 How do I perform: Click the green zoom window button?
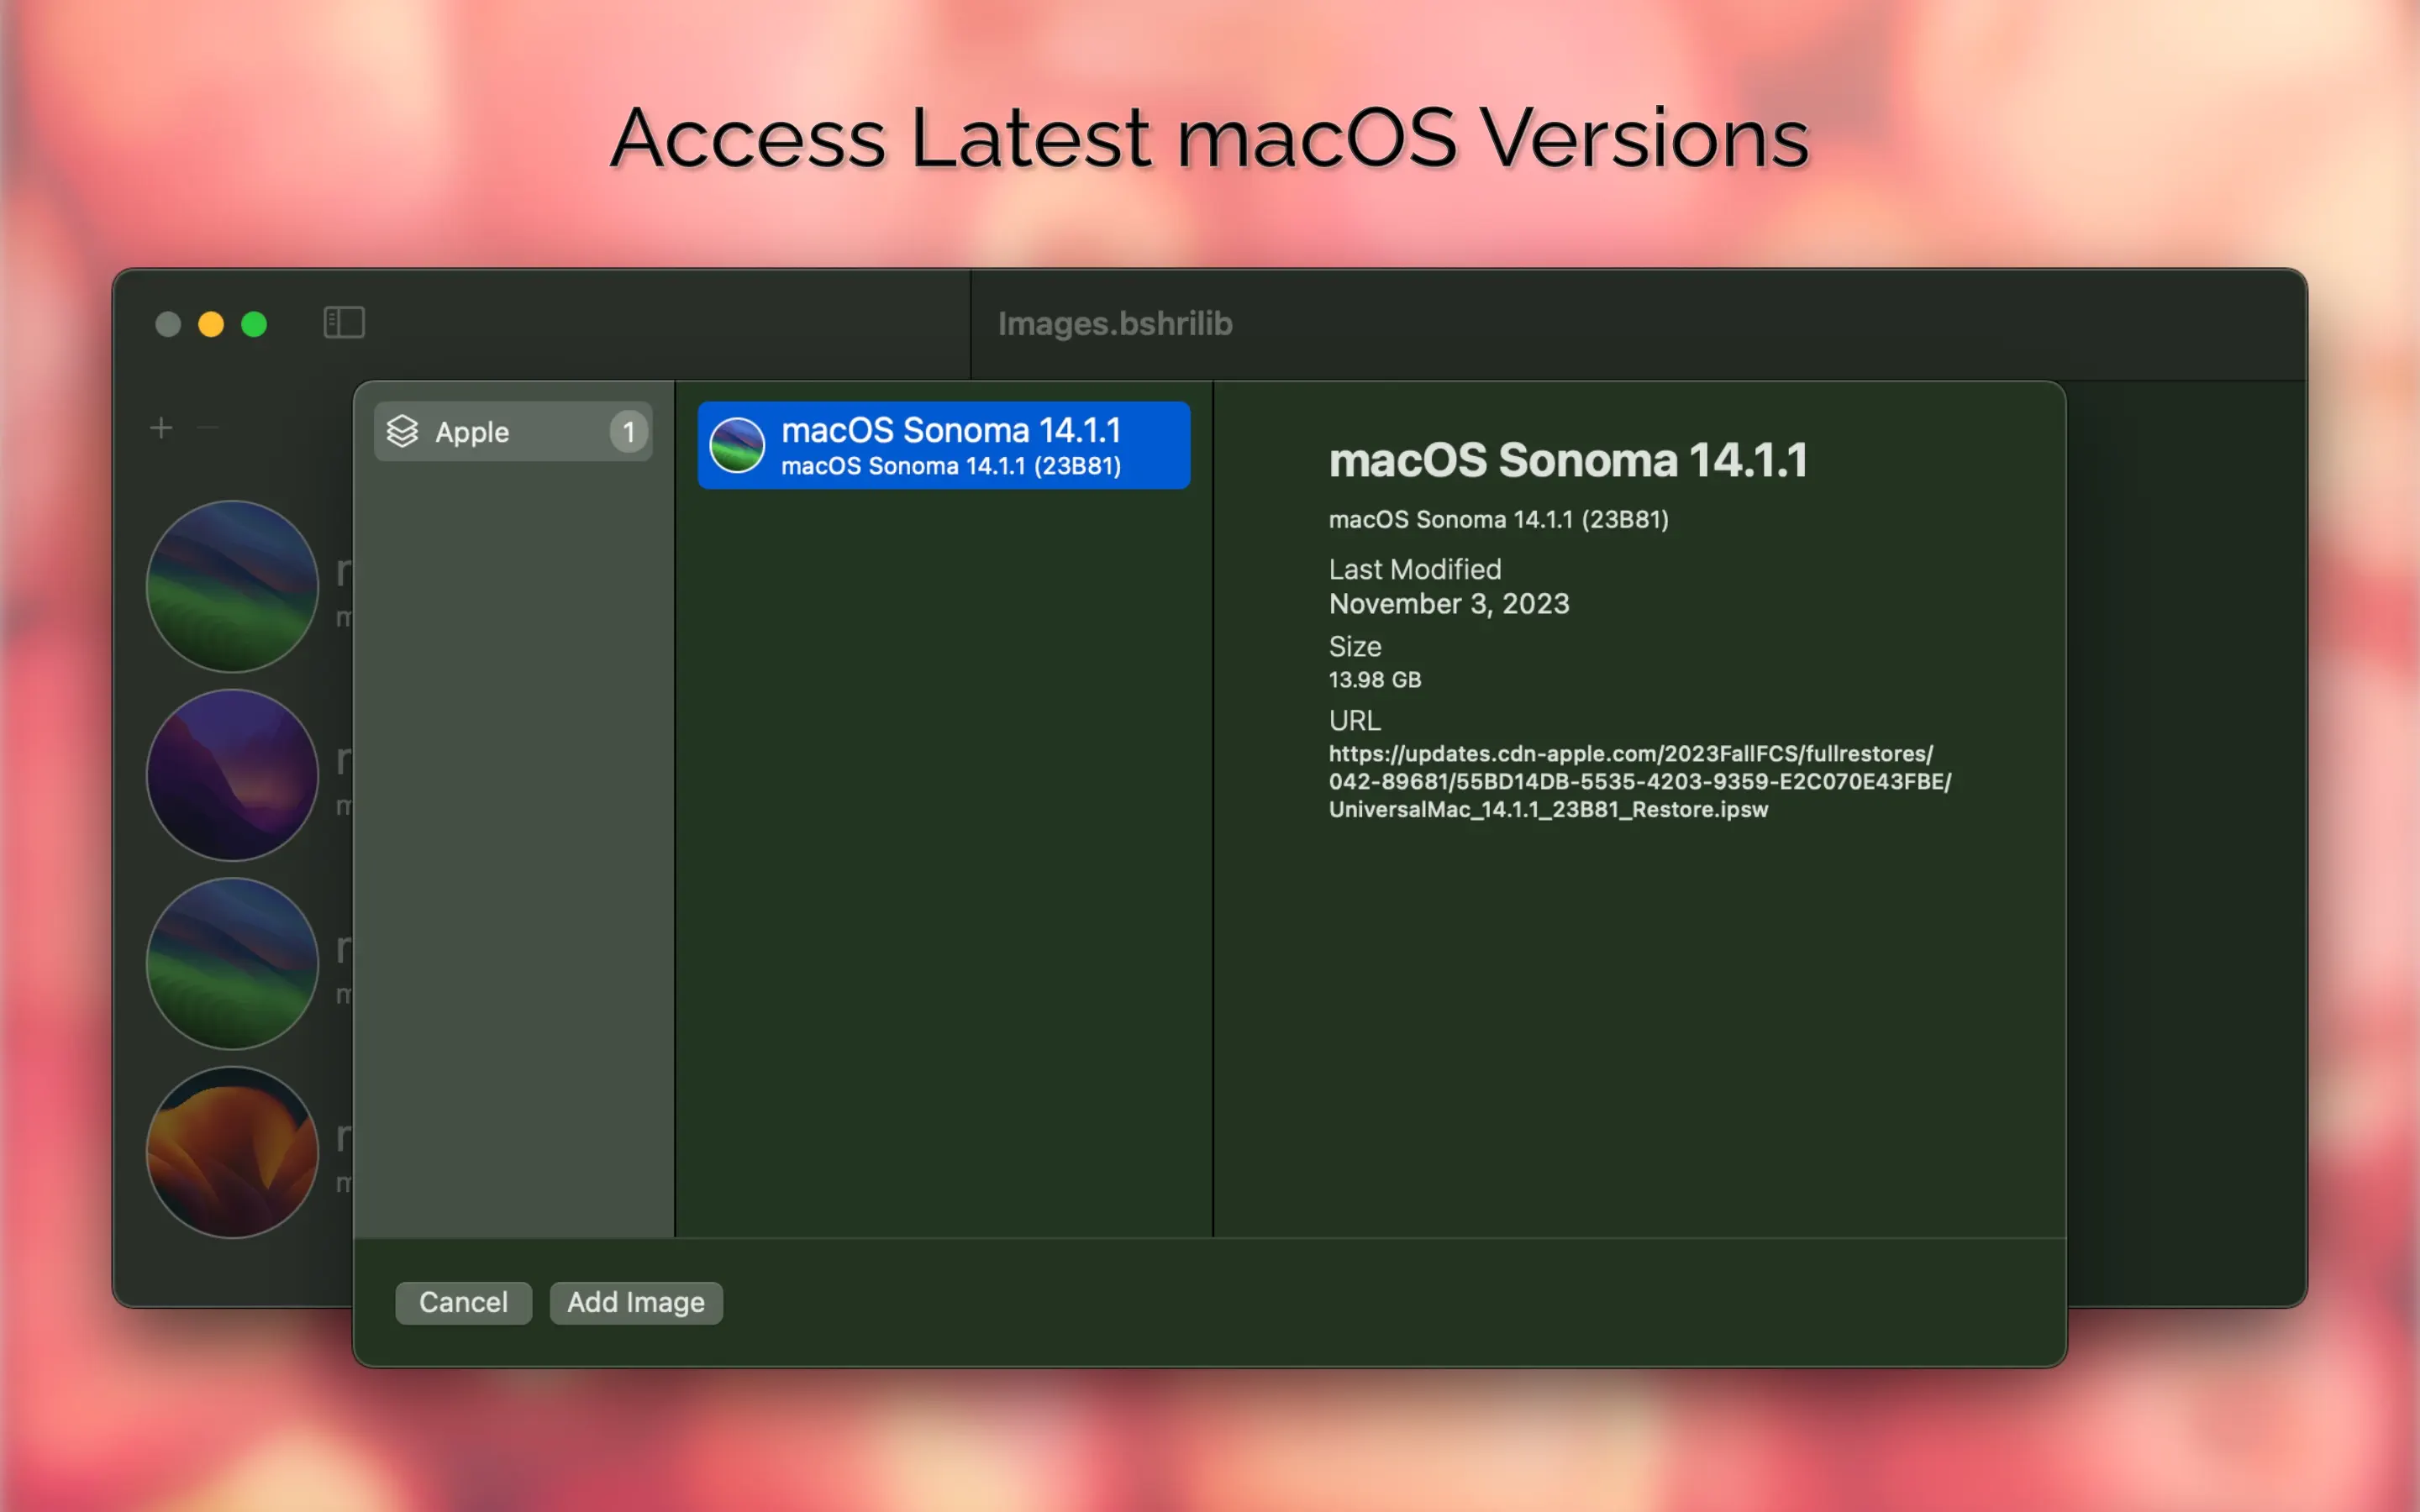(x=254, y=324)
